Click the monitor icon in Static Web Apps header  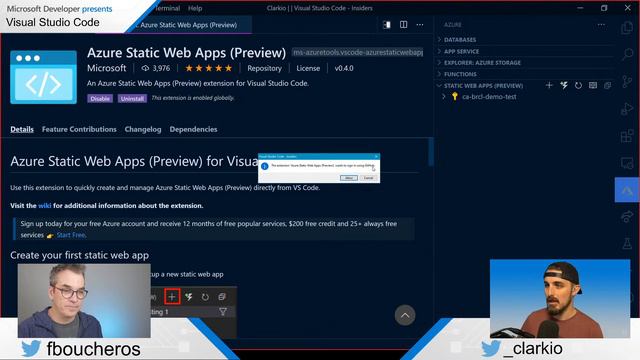(x=593, y=85)
